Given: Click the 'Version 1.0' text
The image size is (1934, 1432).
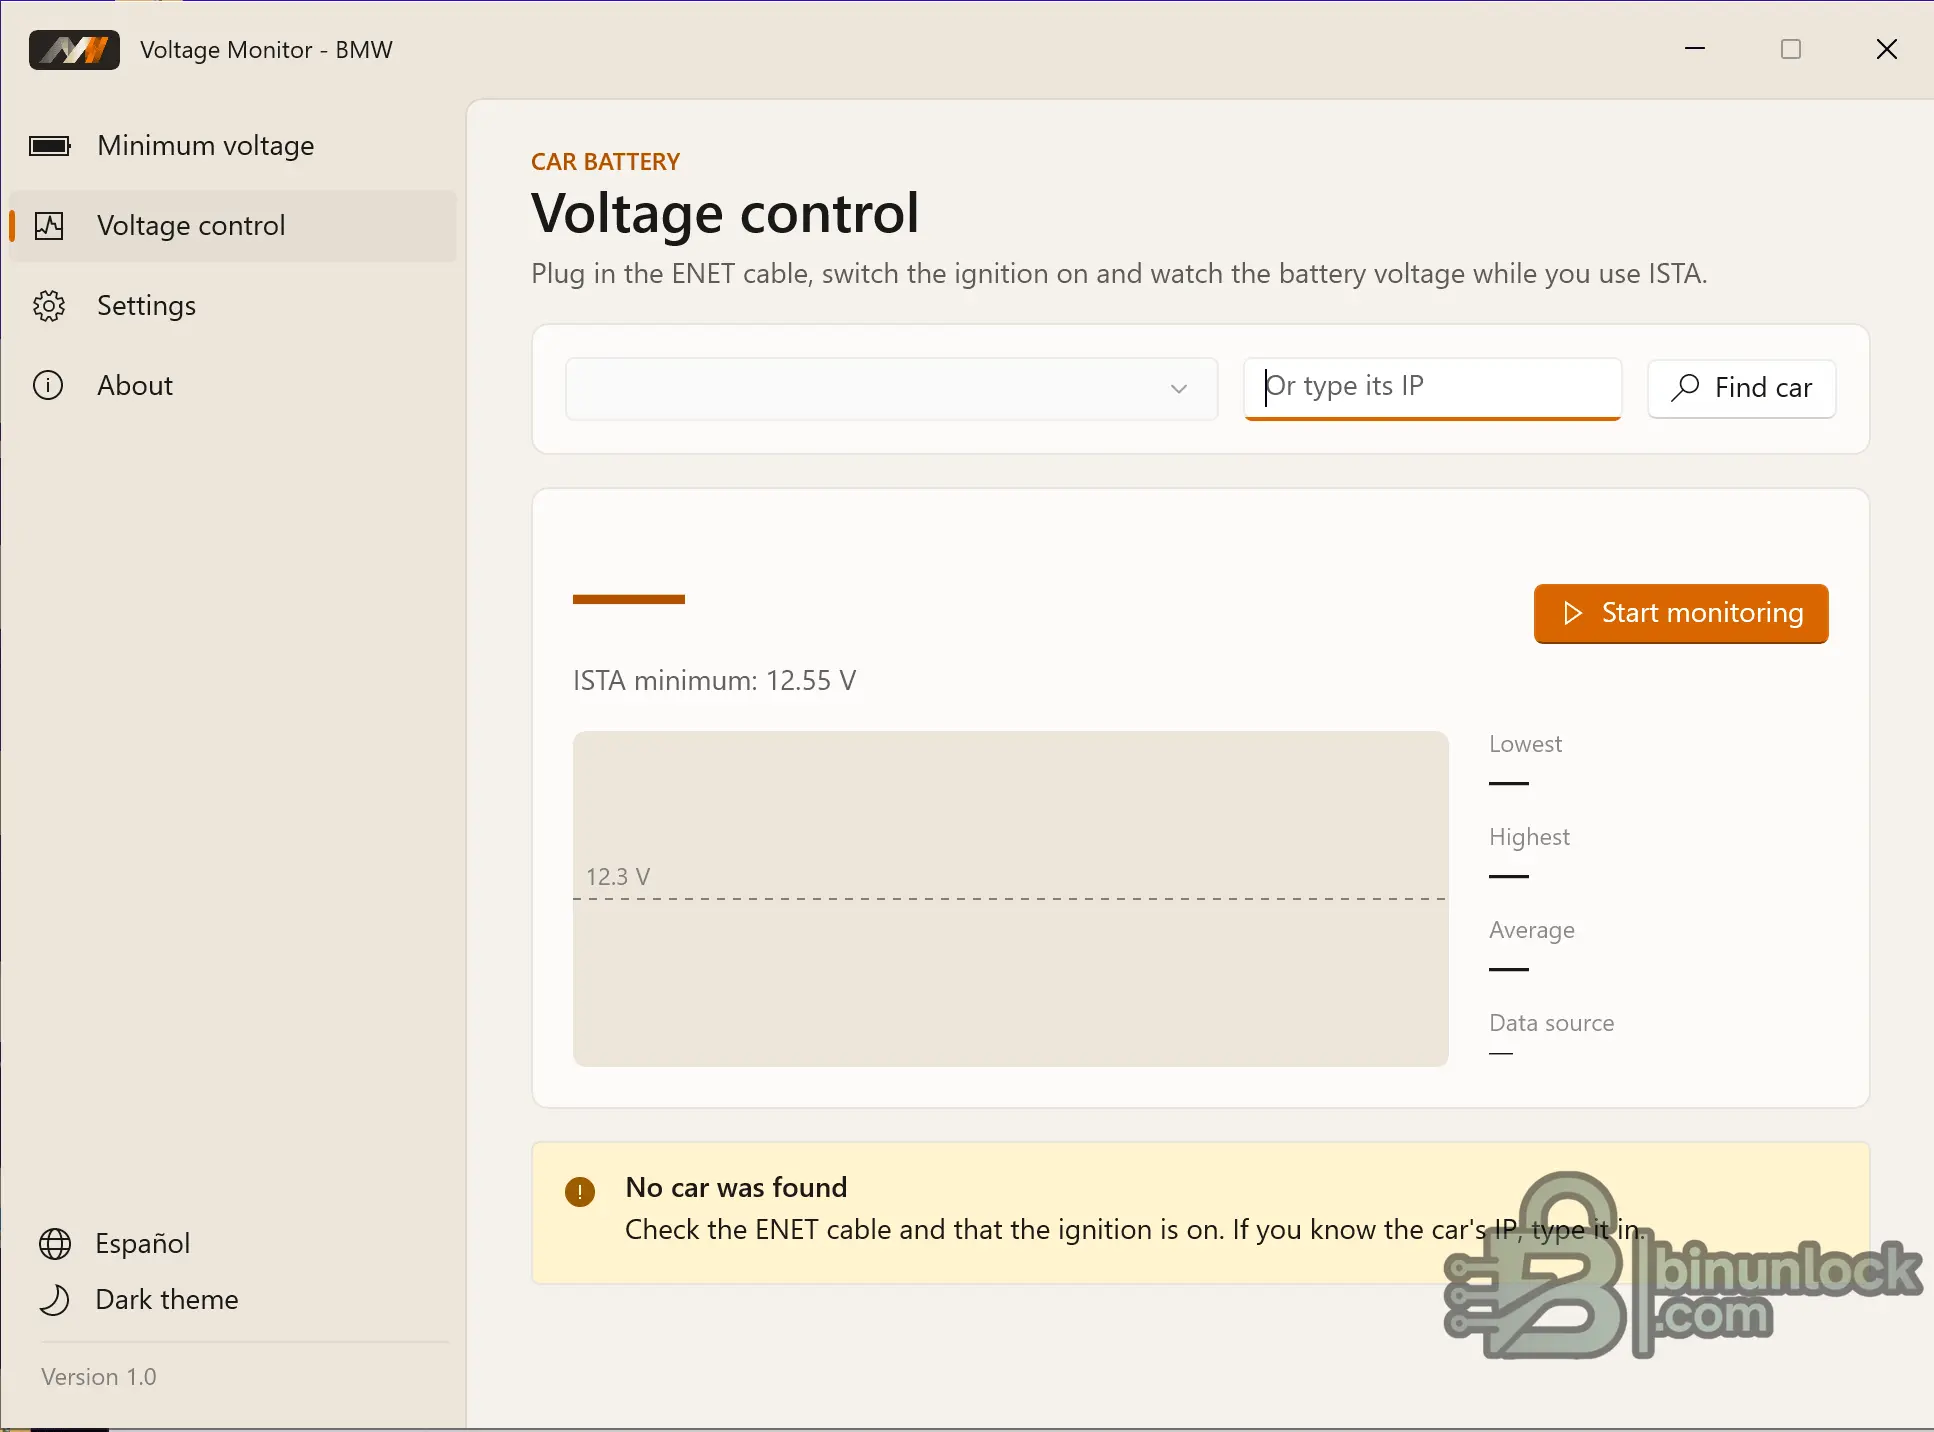Looking at the screenshot, I should (99, 1377).
